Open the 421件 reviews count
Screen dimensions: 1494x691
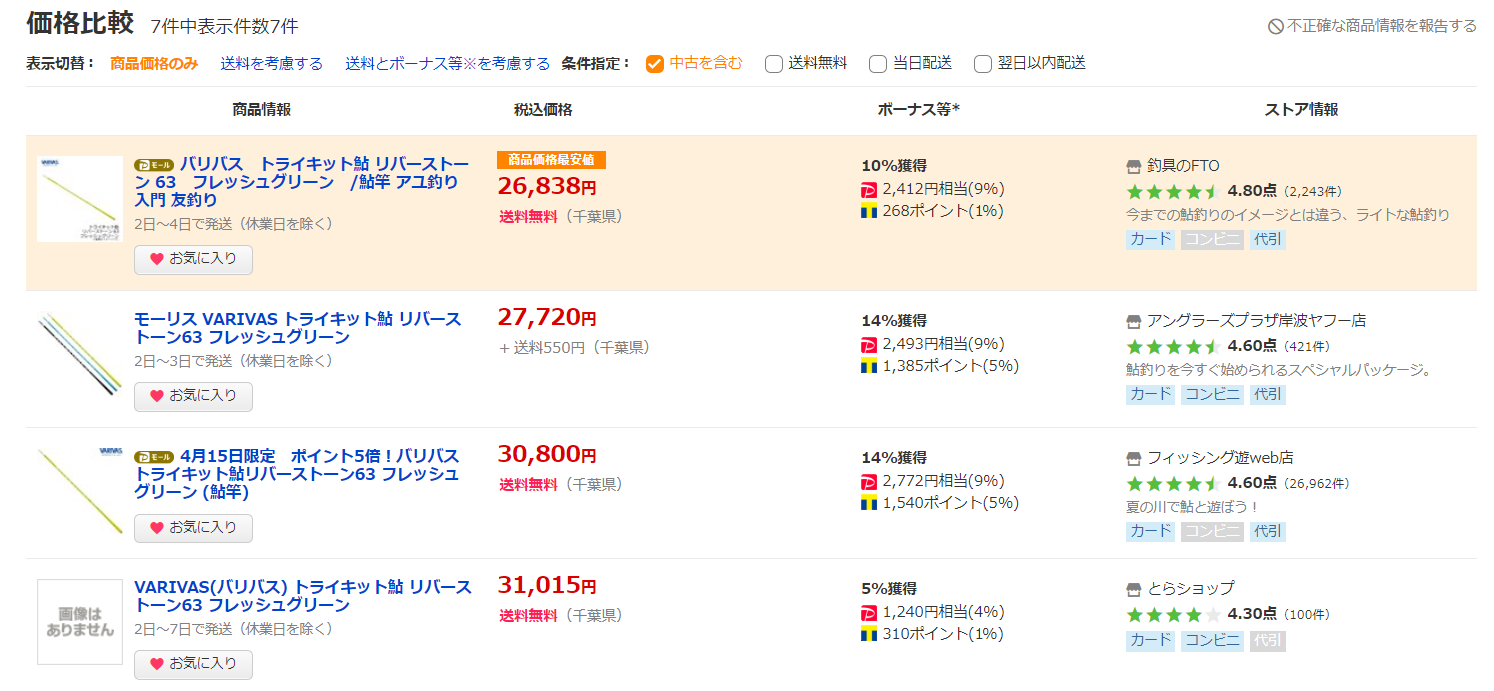tap(1308, 347)
